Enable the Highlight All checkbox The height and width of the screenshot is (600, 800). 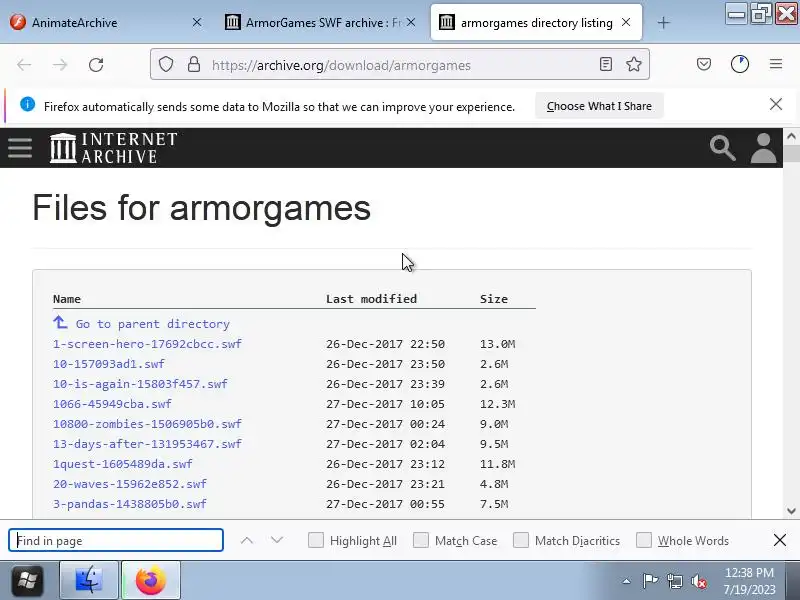coord(316,540)
